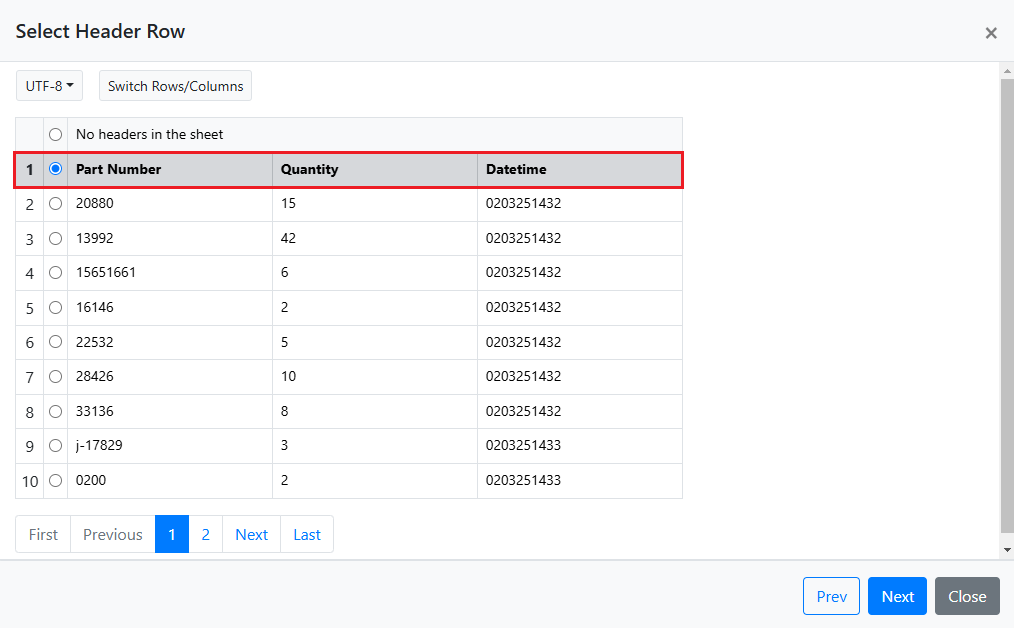Click current page 1 in pagination
The height and width of the screenshot is (628, 1014).
pos(172,534)
